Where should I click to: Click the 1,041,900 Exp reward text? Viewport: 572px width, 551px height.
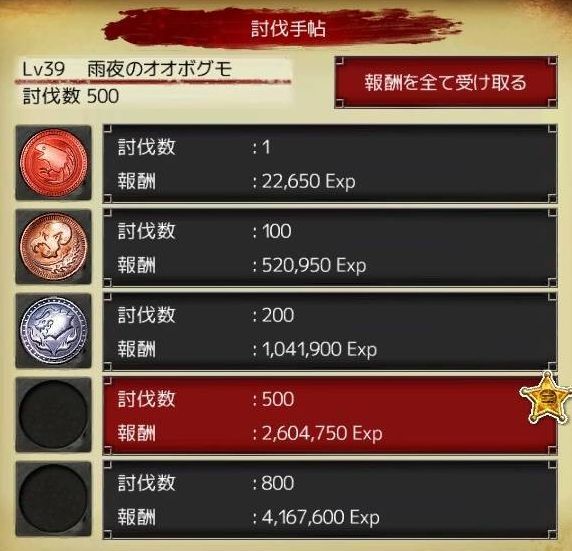(x=320, y=349)
